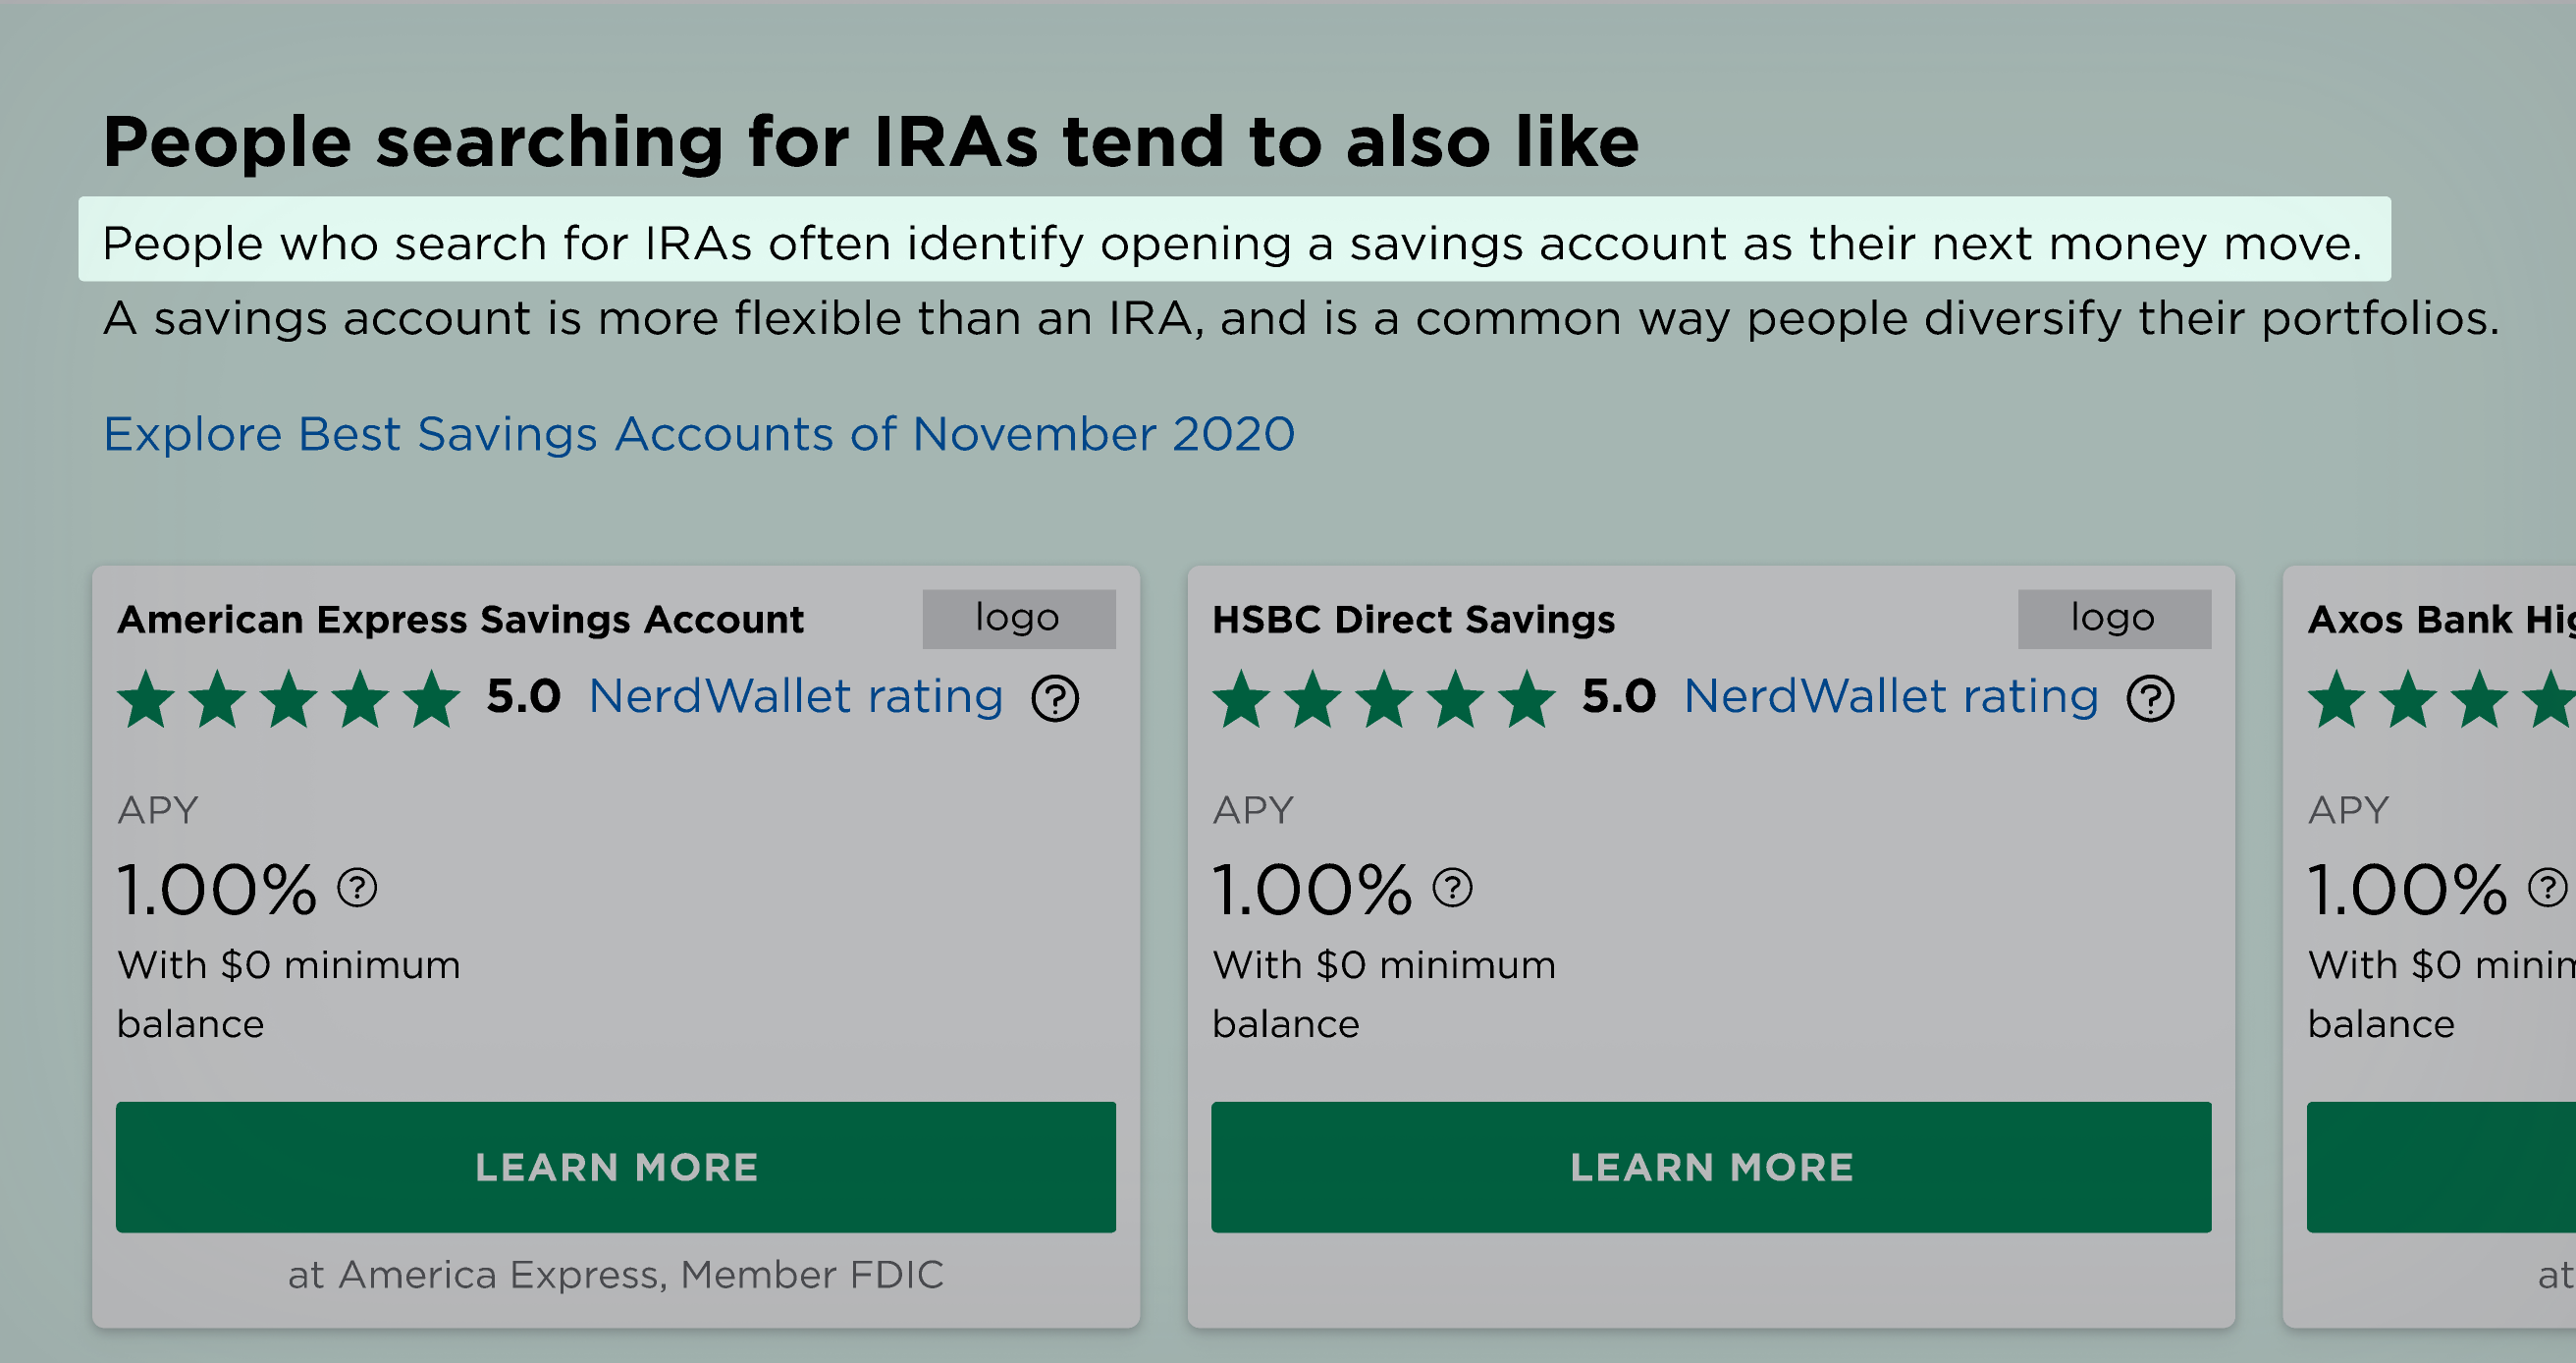Click the American Express Savings Account title

click(x=460, y=620)
